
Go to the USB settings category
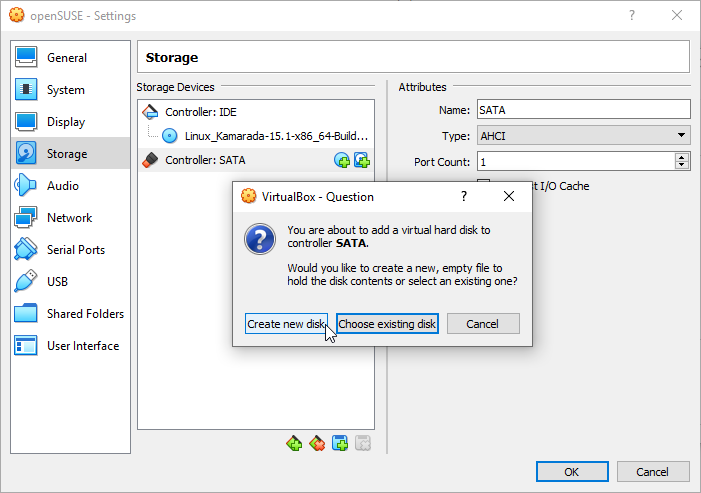[58, 282]
